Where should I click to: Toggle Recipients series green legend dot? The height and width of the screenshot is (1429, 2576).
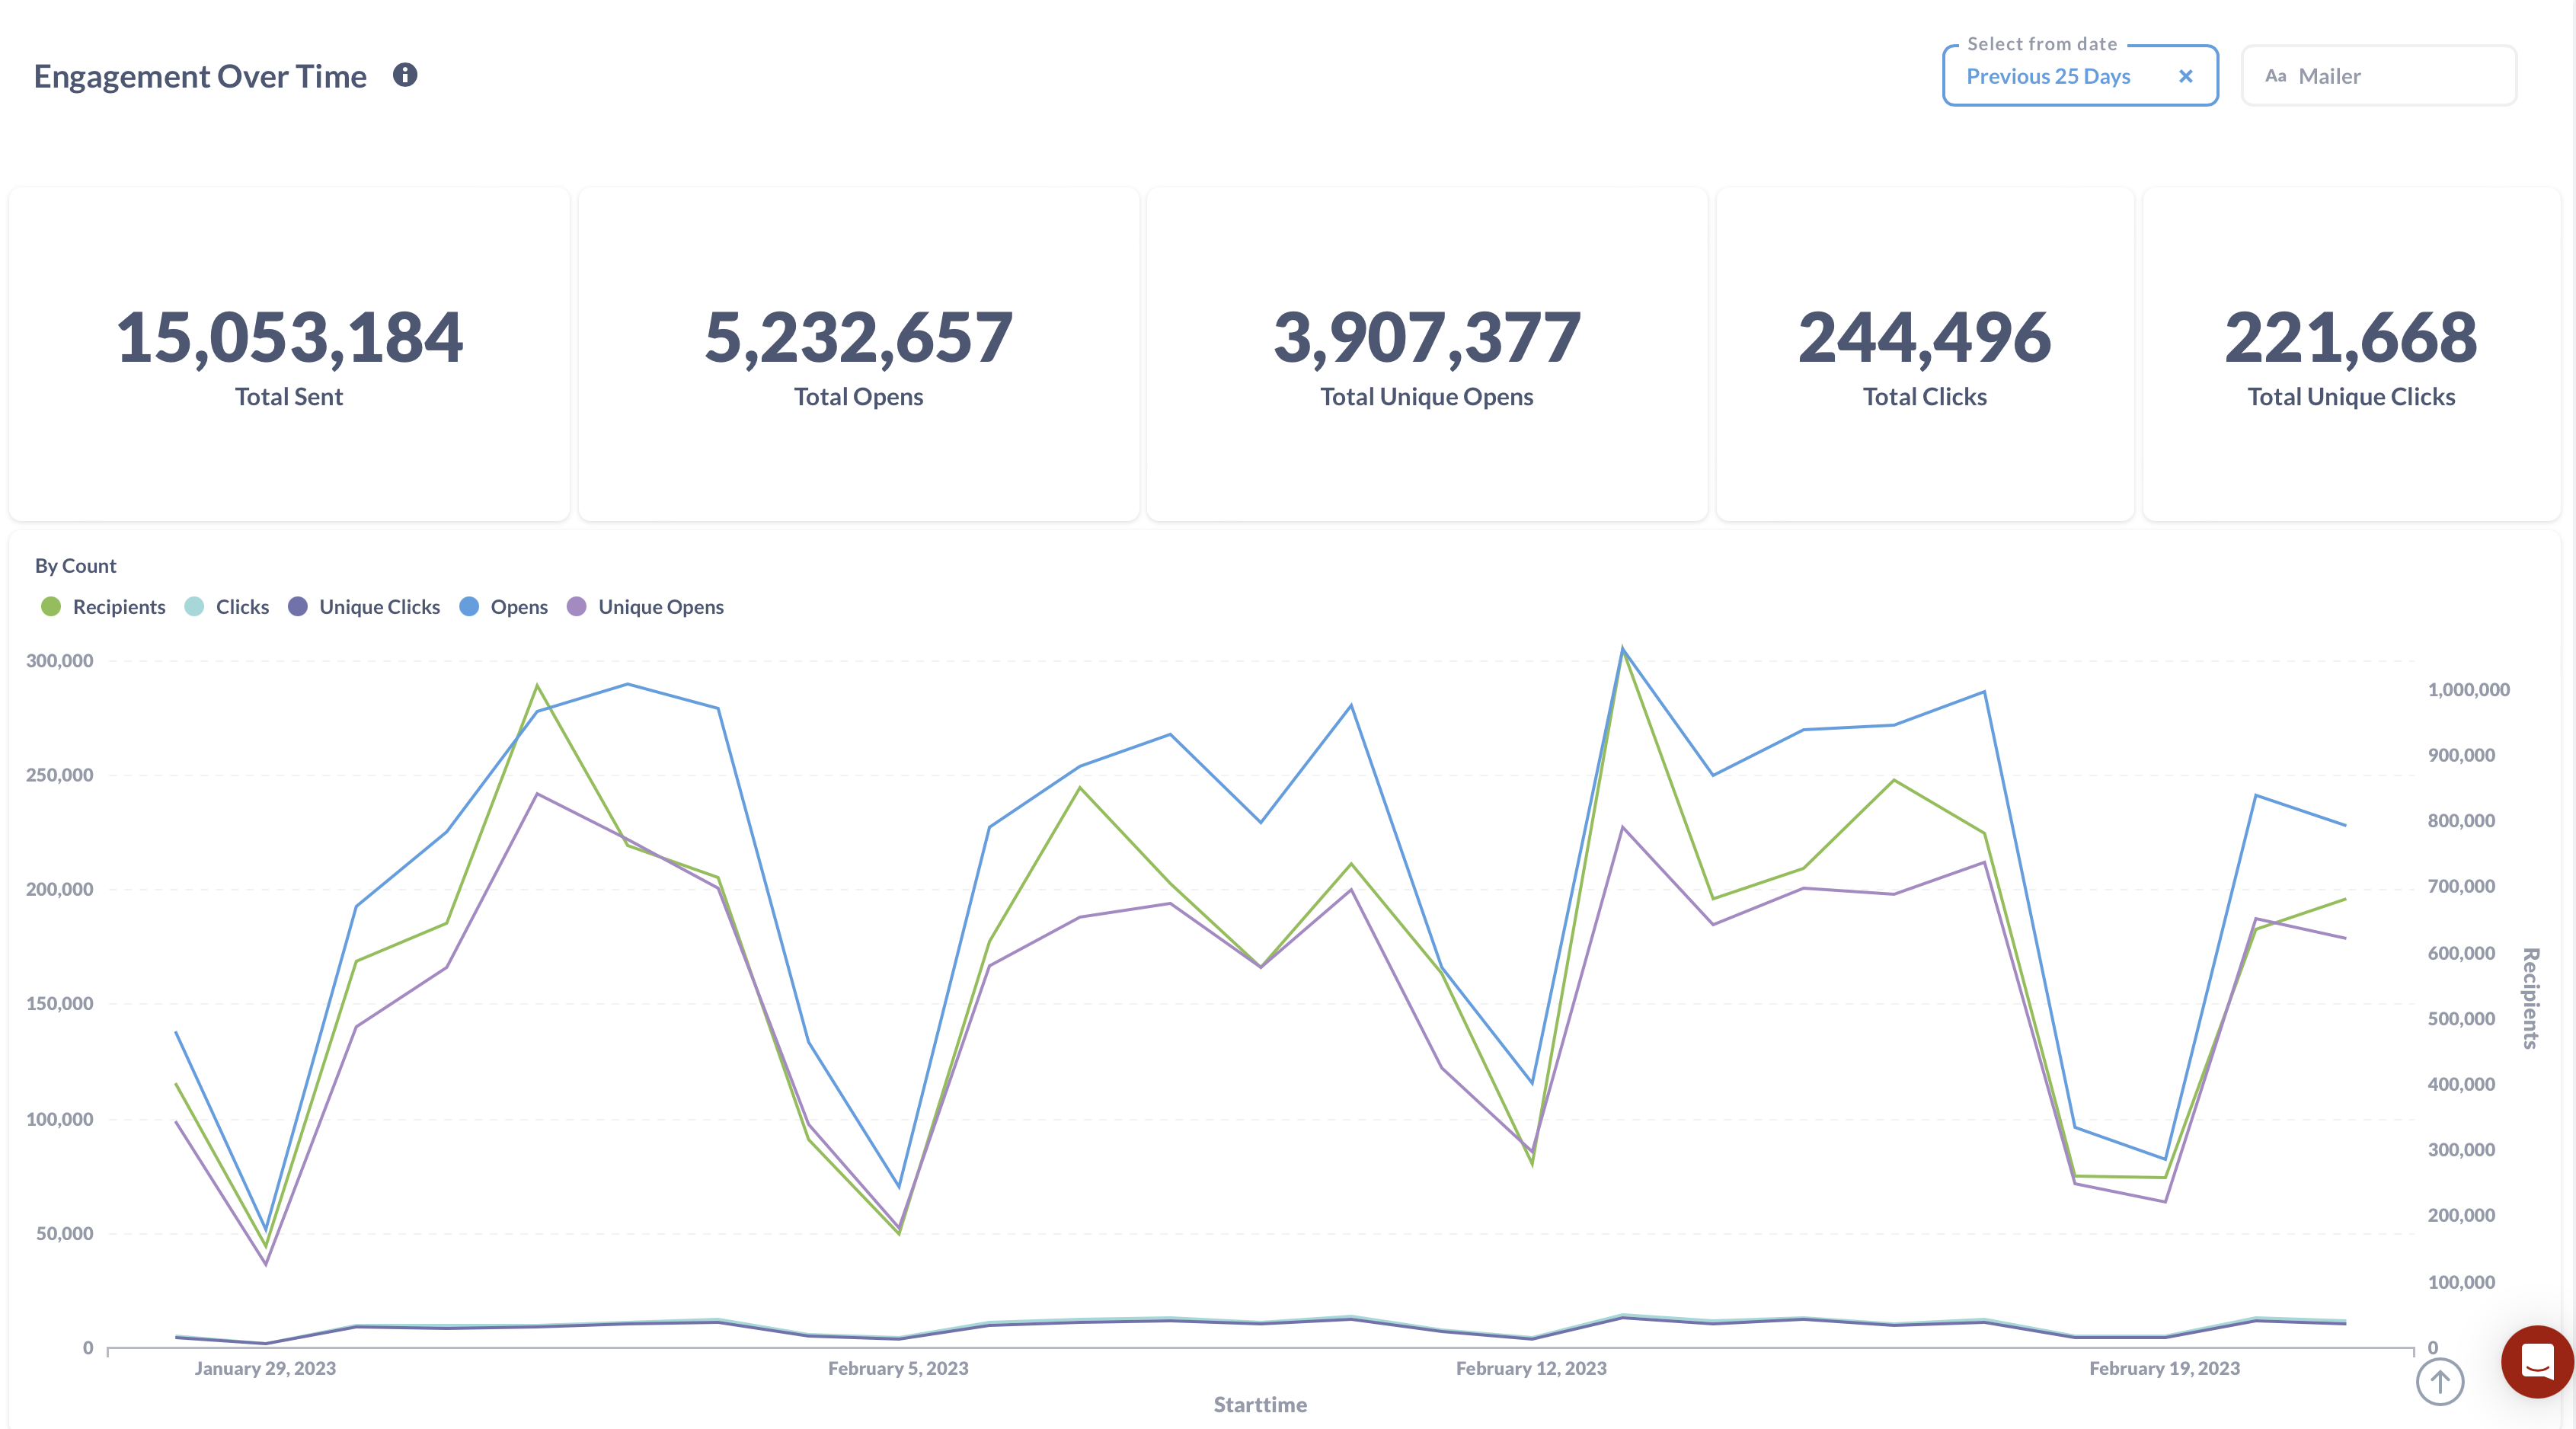pos(51,607)
